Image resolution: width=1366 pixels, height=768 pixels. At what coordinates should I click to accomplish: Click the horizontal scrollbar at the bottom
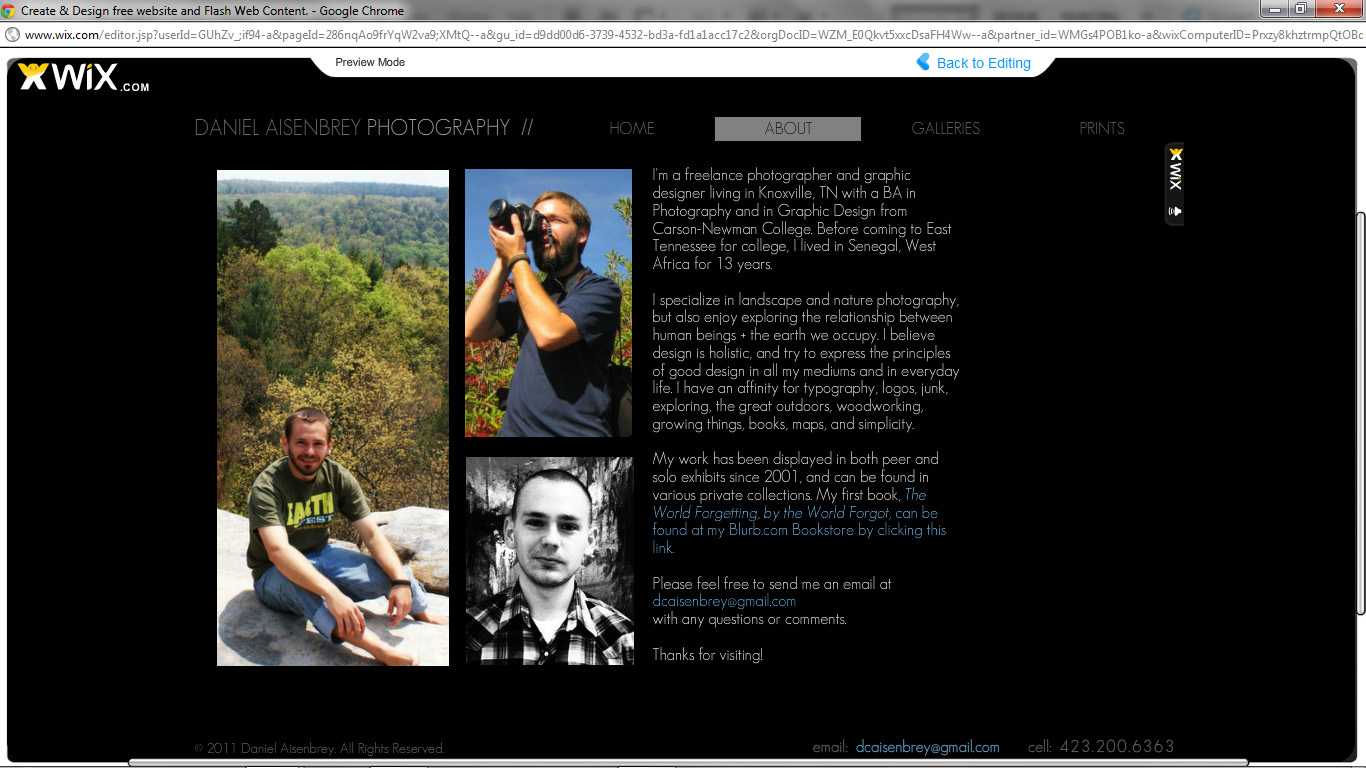coord(689,763)
